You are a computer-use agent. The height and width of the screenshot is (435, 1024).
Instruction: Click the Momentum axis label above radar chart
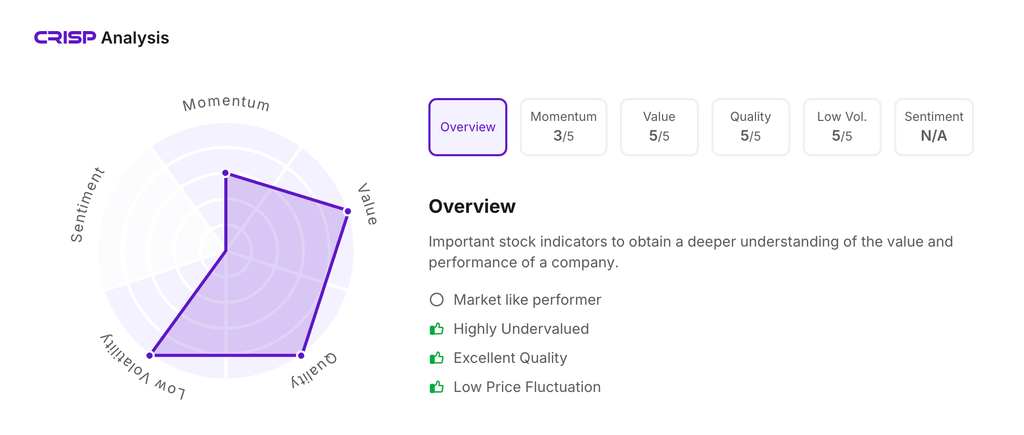[226, 103]
